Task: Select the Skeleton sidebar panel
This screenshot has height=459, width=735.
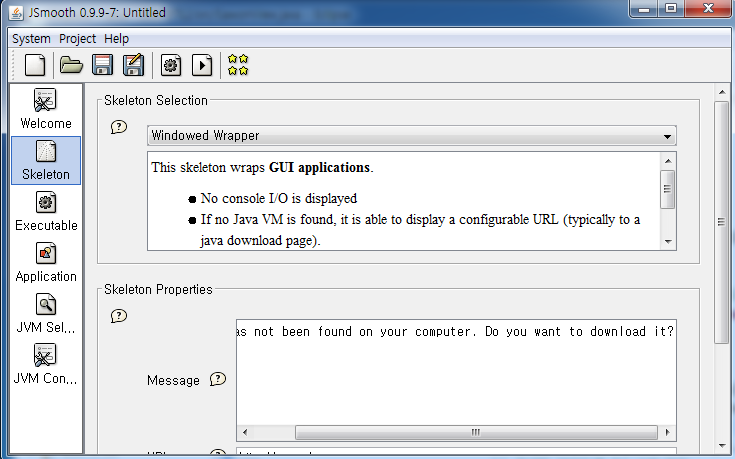Action: [46, 160]
